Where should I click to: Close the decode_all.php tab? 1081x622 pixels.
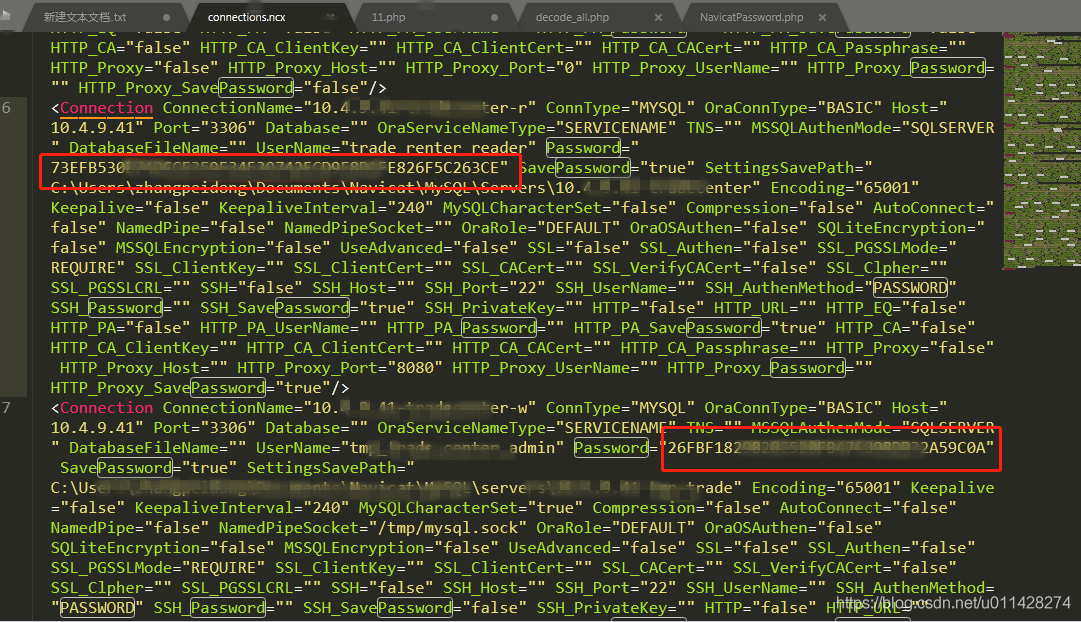(658, 17)
